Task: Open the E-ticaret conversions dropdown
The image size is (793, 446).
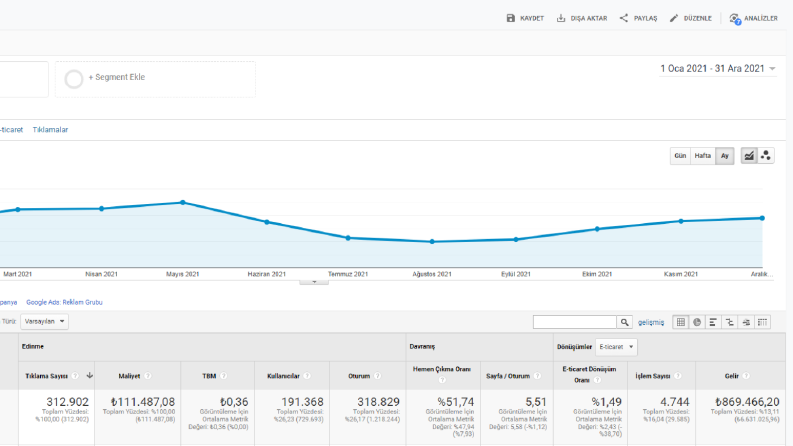Action: pyautogui.click(x=616, y=347)
